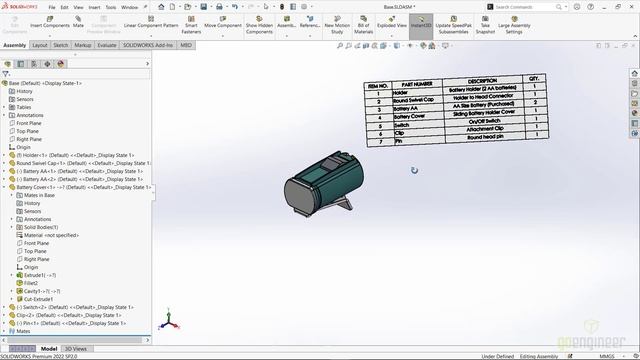This screenshot has height=360, width=640.
Task: Open the tree filter funnel
Action: (x=5, y=74)
